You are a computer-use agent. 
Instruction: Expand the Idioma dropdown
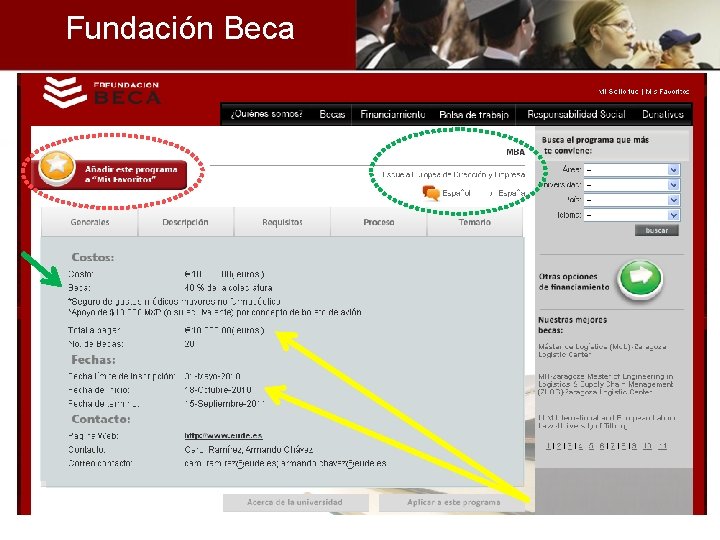[x=632, y=215]
